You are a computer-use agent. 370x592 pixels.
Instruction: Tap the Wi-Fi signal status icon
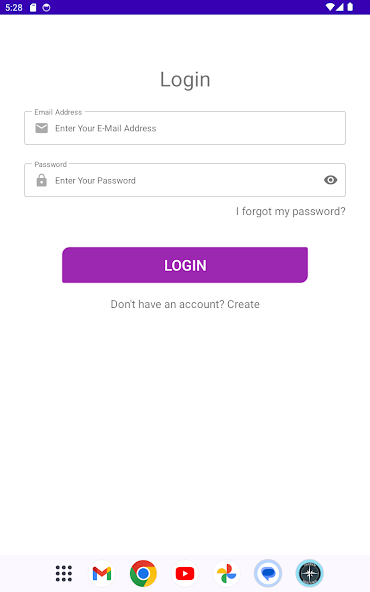pyautogui.click(x=330, y=7)
